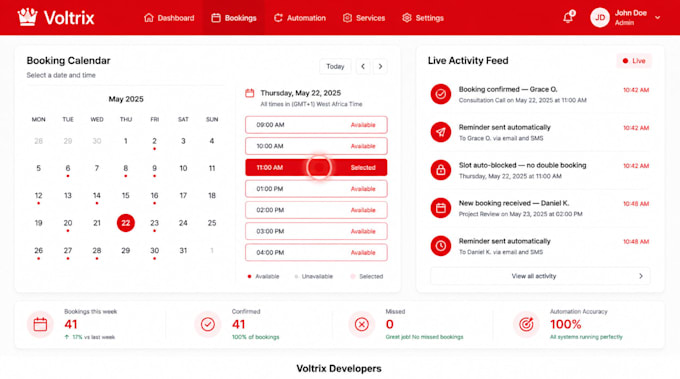Select May 22 on the calendar
The height and width of the screenshot is (379, 680).
[126, 223]
